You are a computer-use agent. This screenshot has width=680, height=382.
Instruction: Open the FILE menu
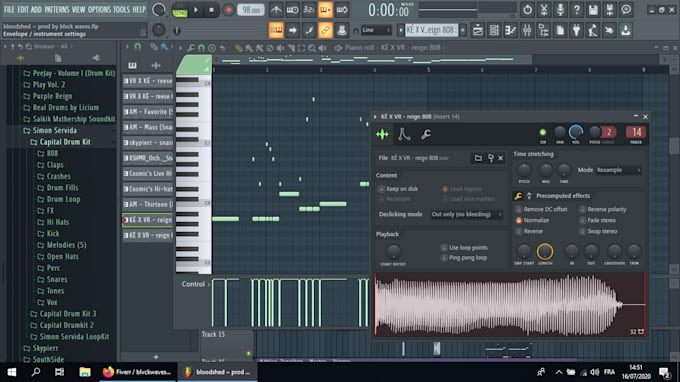pos(9,9)
